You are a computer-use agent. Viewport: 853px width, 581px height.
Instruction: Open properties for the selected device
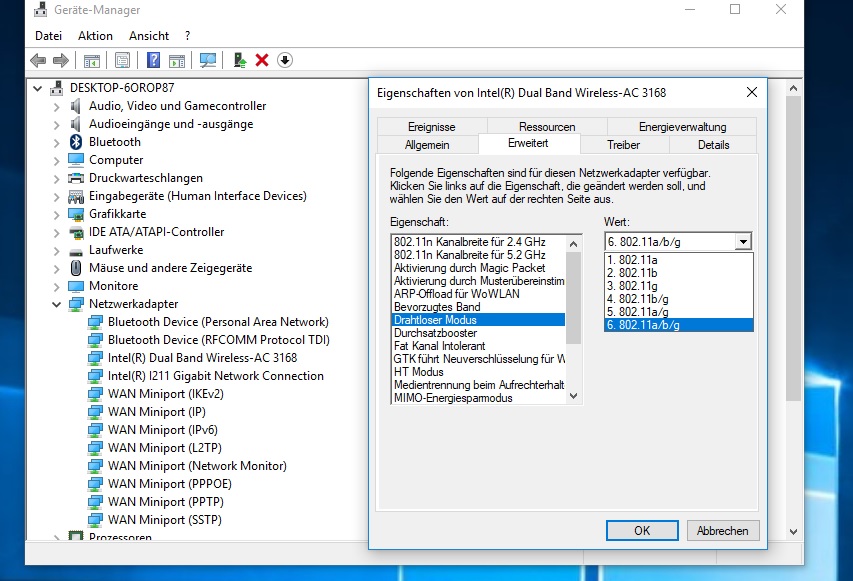coord(122,60)
